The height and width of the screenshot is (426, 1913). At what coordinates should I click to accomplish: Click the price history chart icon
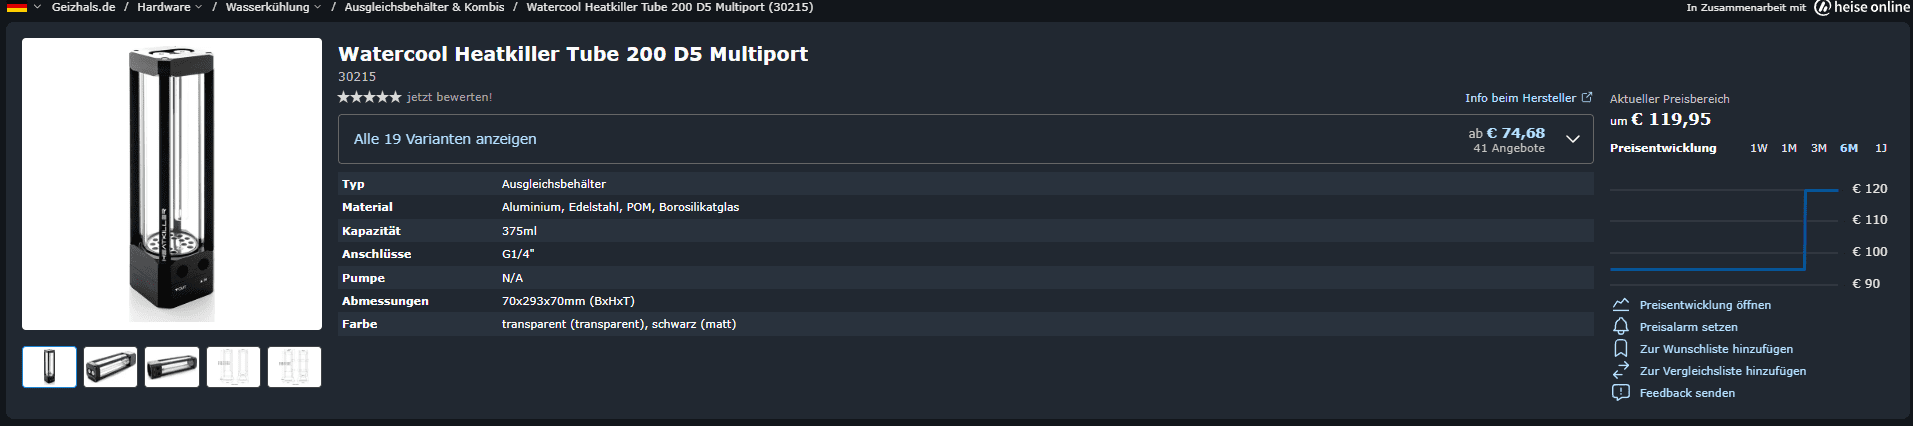pos(1621,305)
